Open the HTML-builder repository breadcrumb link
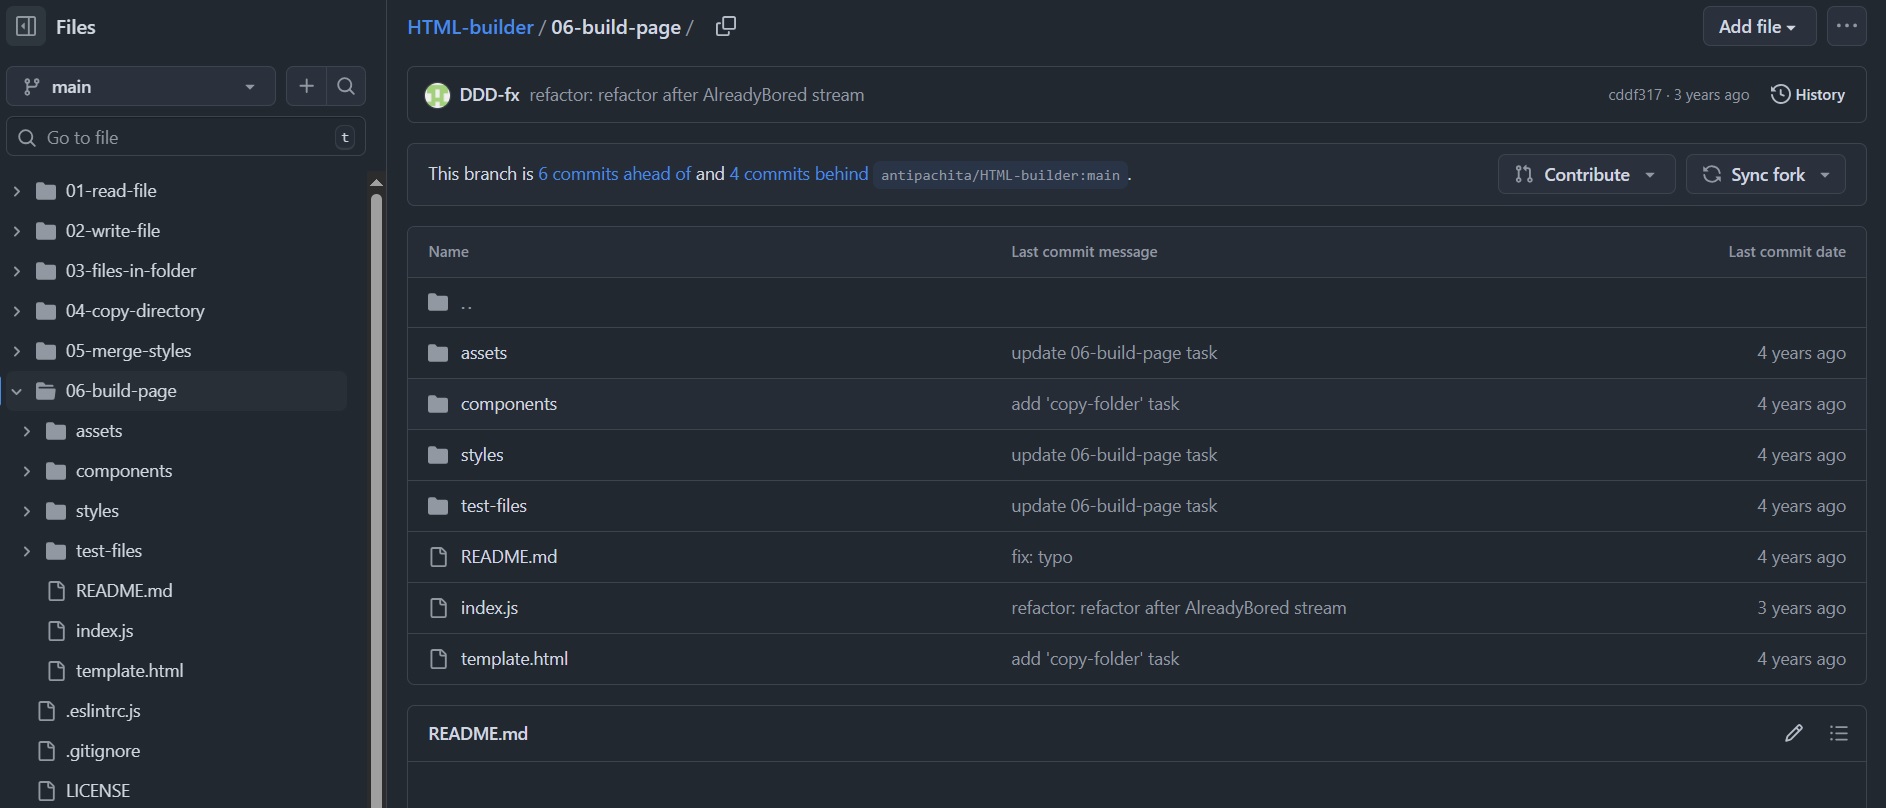The image size is (1886, 808). [470, 27]
